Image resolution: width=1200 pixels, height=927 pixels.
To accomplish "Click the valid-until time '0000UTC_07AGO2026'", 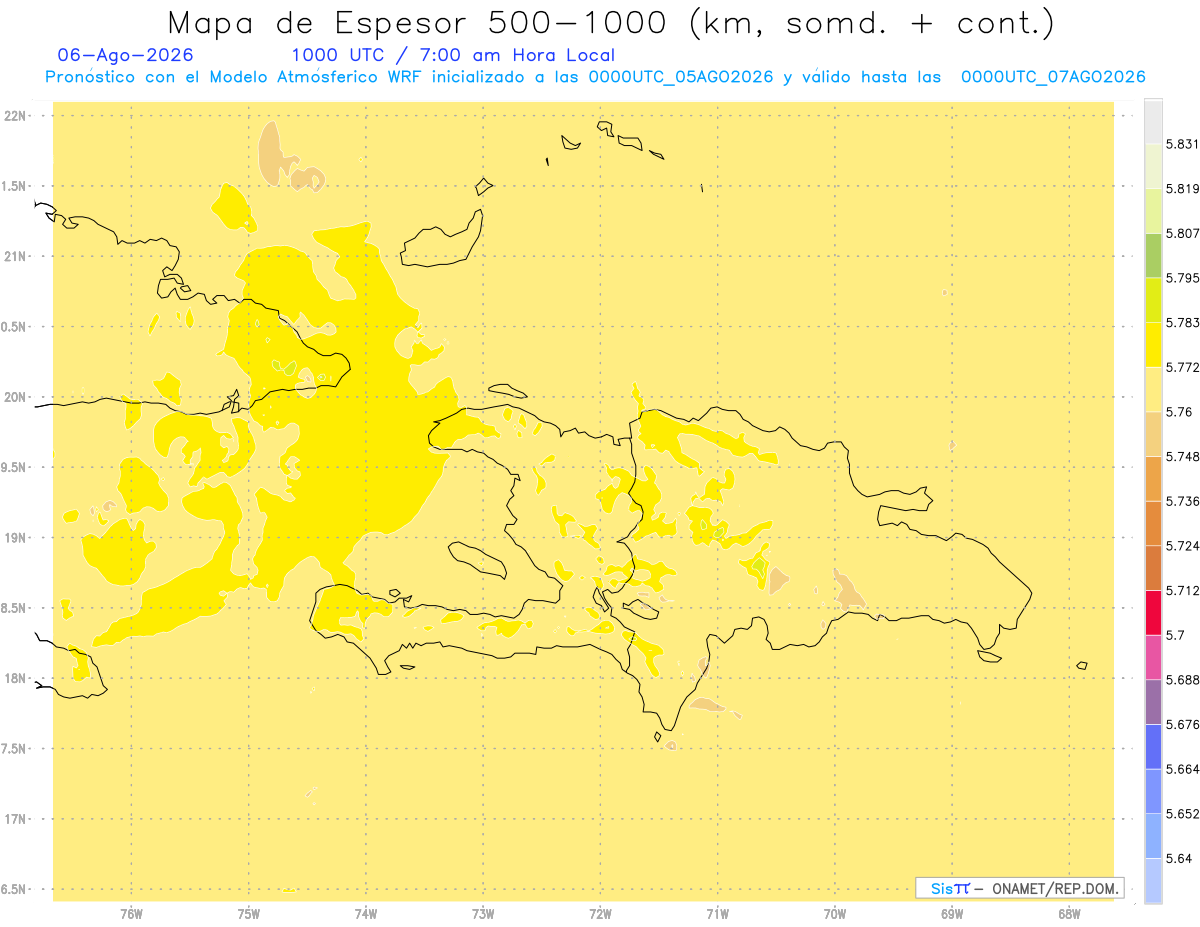I will (1053, 77).
